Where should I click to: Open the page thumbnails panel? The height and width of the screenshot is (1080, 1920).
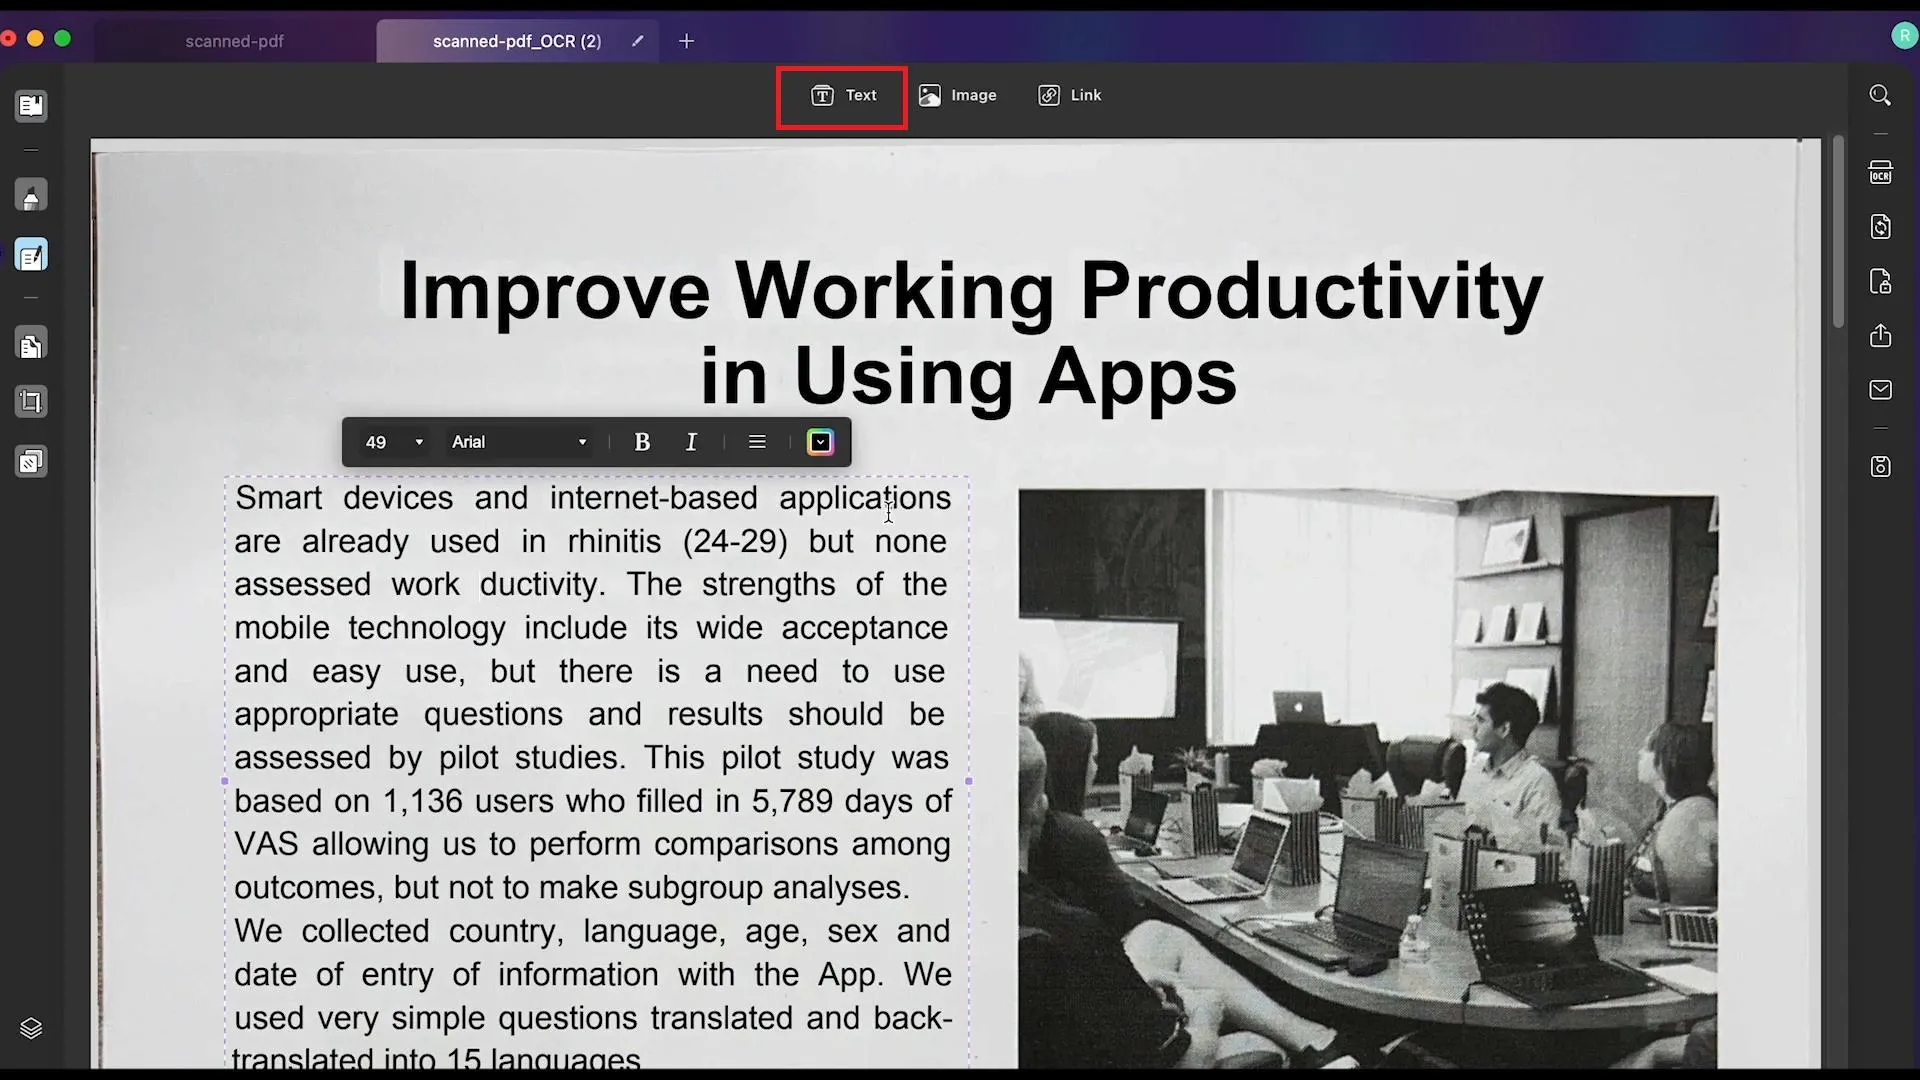tap(31, 106)
